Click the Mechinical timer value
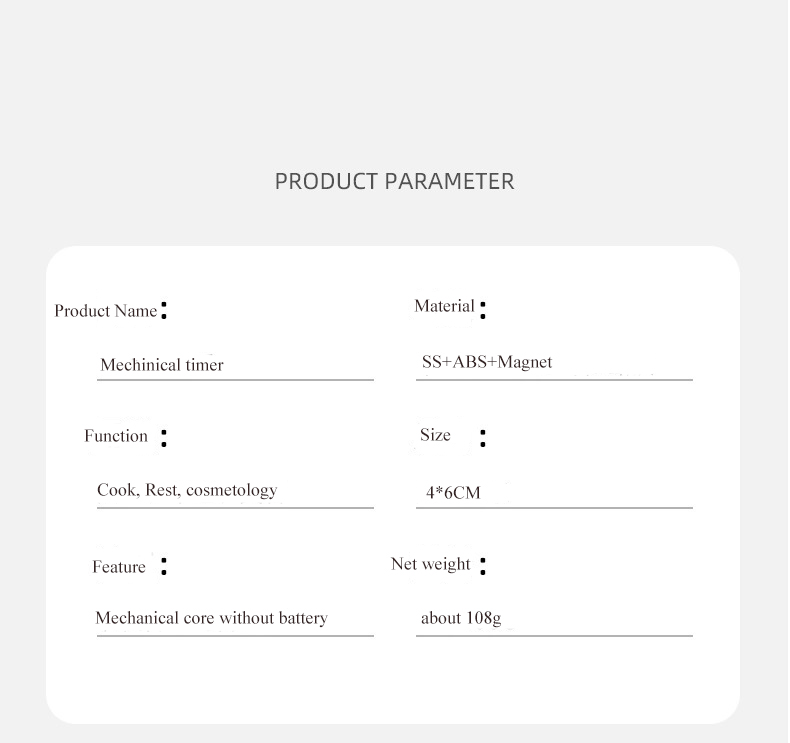The width and height of the screenshot is (790, 743). [x=162, y=364]
